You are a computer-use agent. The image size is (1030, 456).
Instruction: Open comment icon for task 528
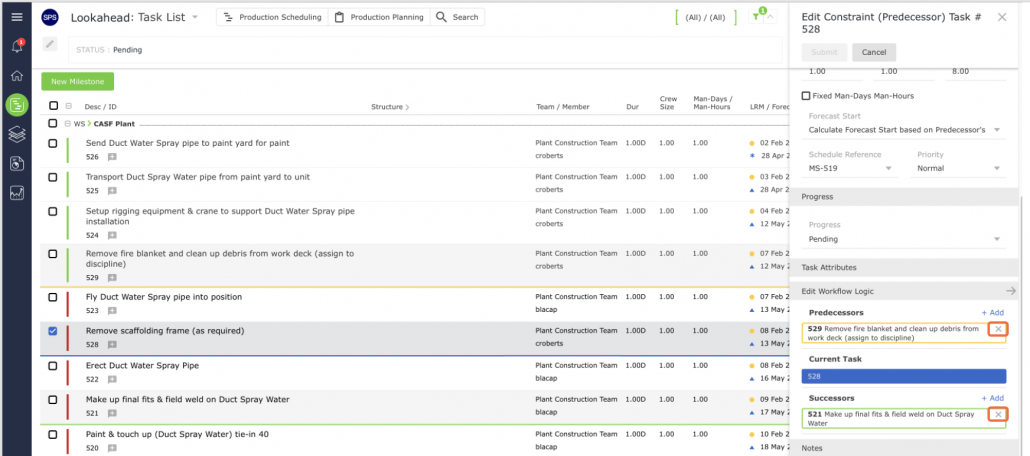coord(112,344)
